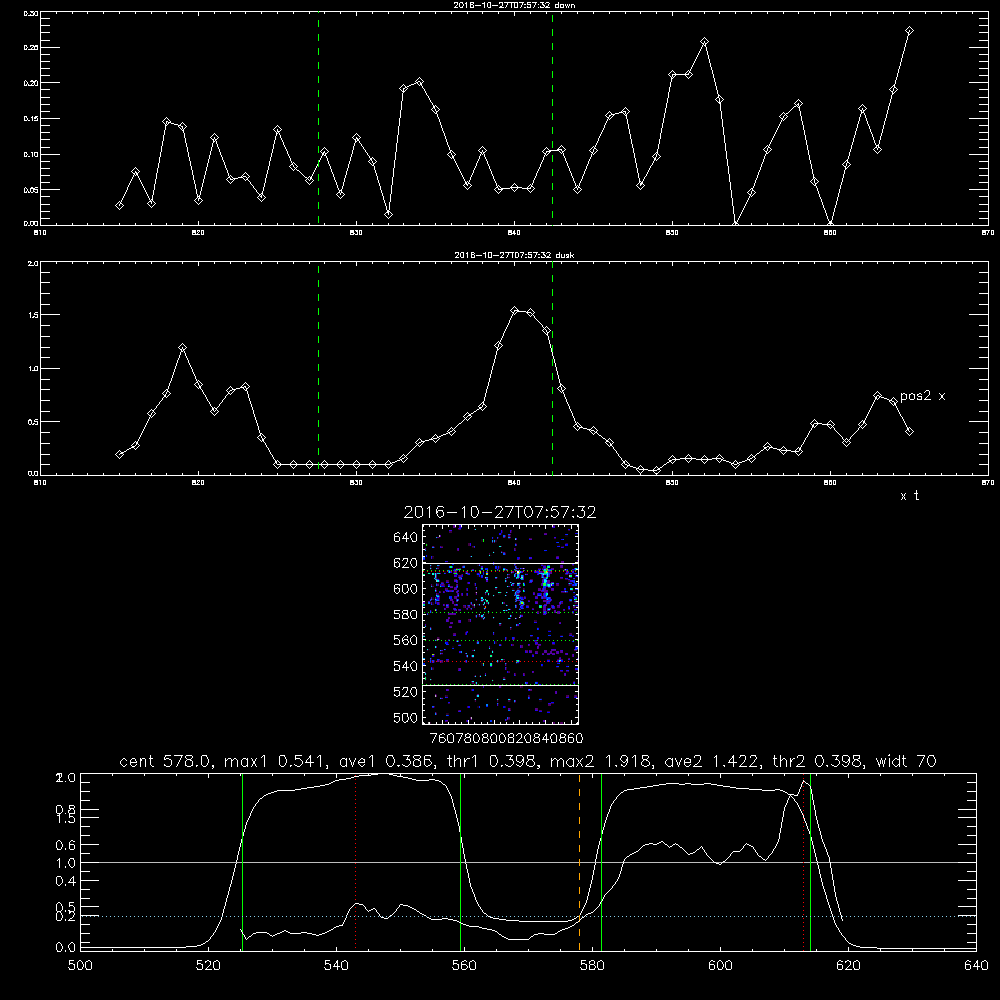Click the 'pos2 x' label
Screen dimensions: 1000x1000
coord(923,396)
